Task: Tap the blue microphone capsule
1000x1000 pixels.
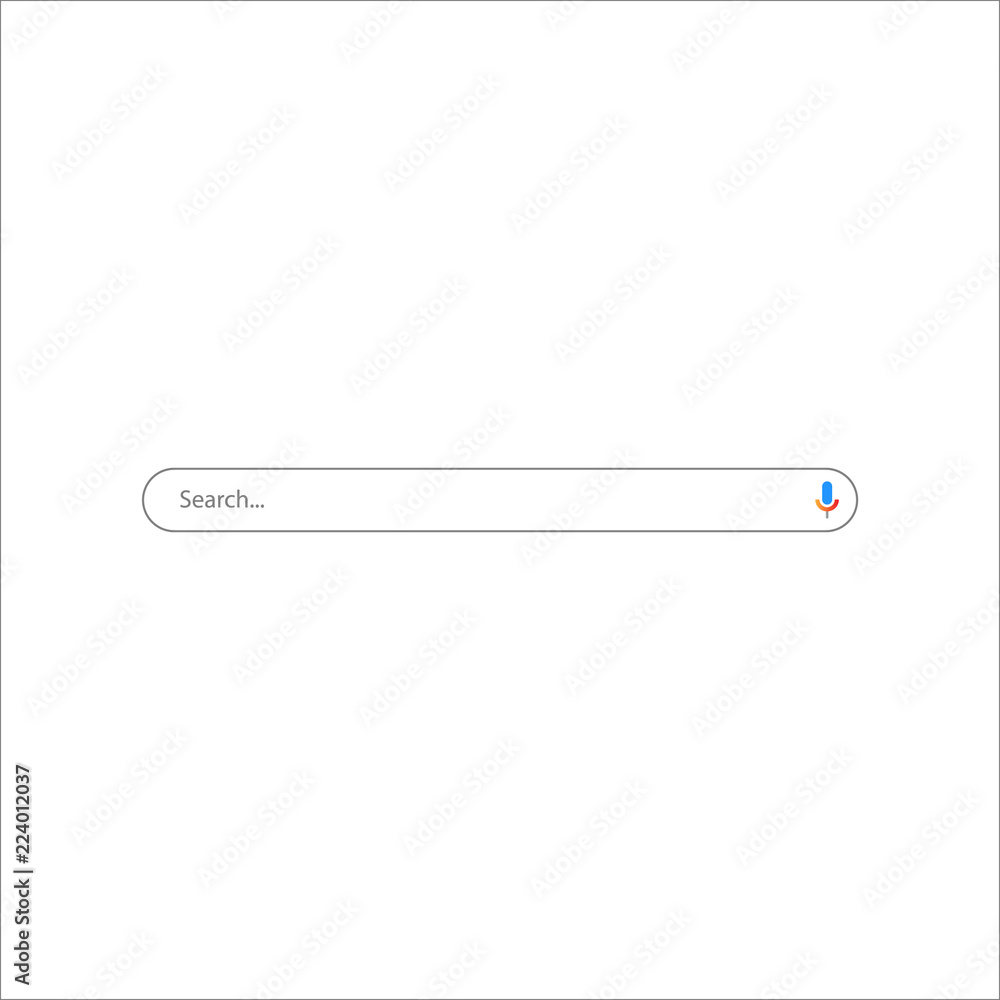Action: [x=827, y=494]
